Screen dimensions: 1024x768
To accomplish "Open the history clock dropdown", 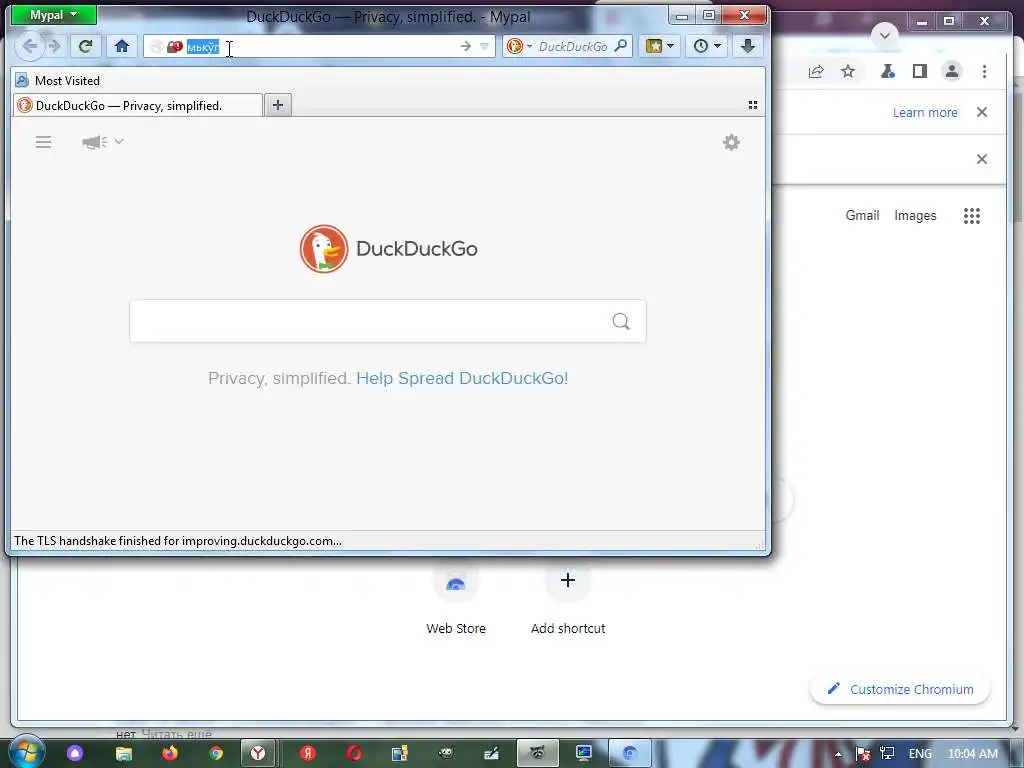I will (x=707, y=46).
